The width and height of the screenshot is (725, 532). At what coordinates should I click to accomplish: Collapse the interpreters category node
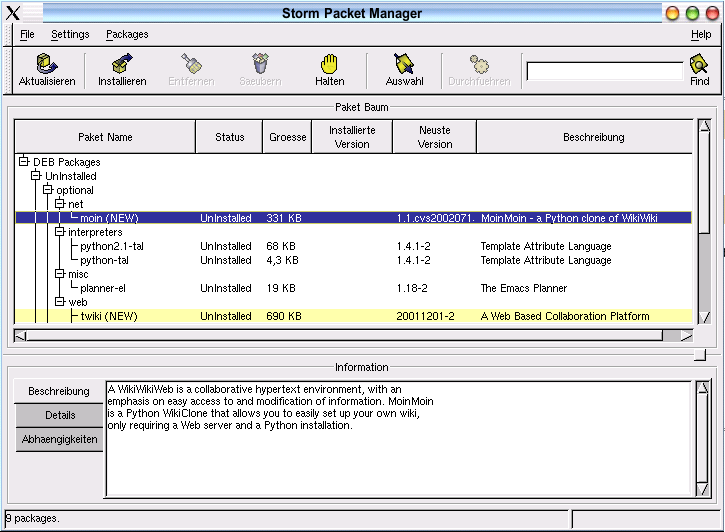tap(60, 232)
